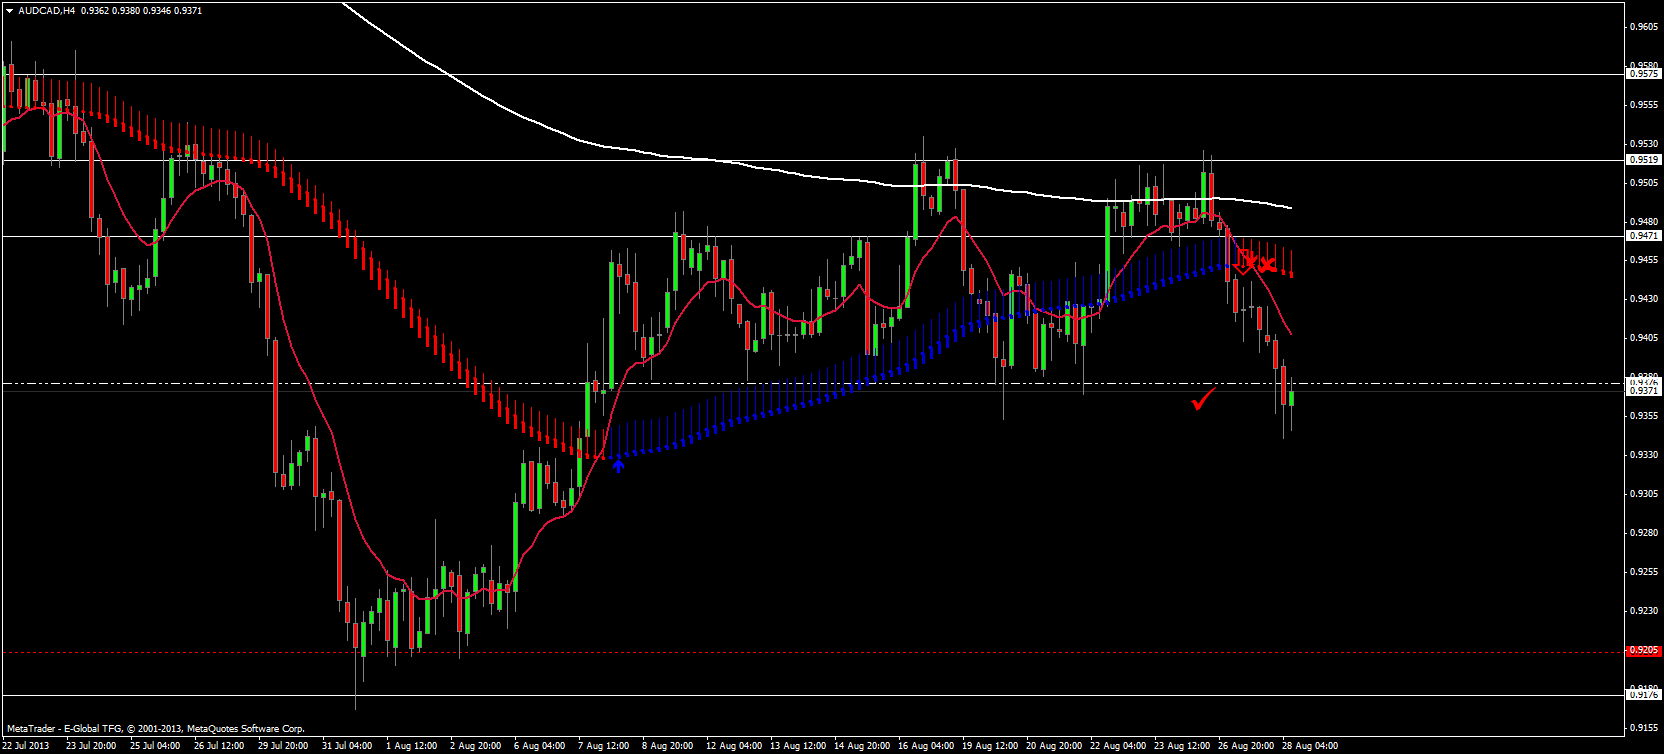
Task: Click the 0.9430 price scale value
Action: (x=1644, y=299)
